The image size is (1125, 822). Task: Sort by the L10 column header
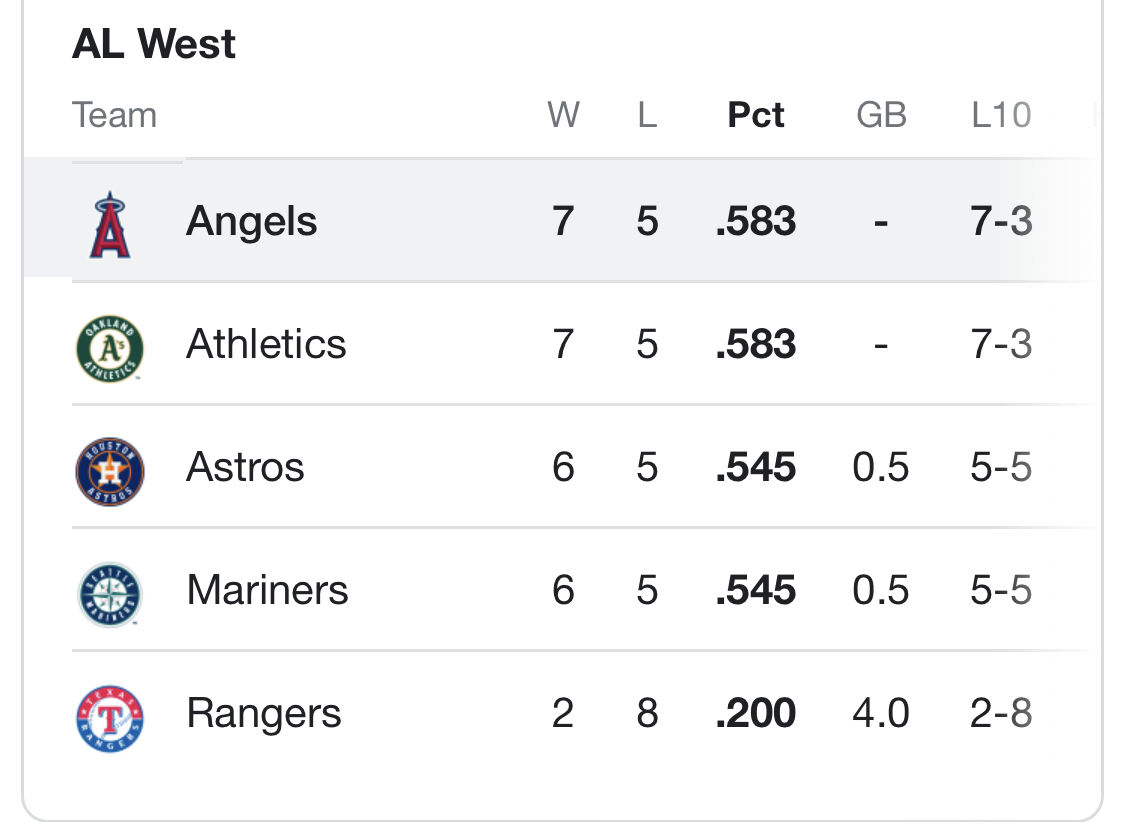[1001, 115]
